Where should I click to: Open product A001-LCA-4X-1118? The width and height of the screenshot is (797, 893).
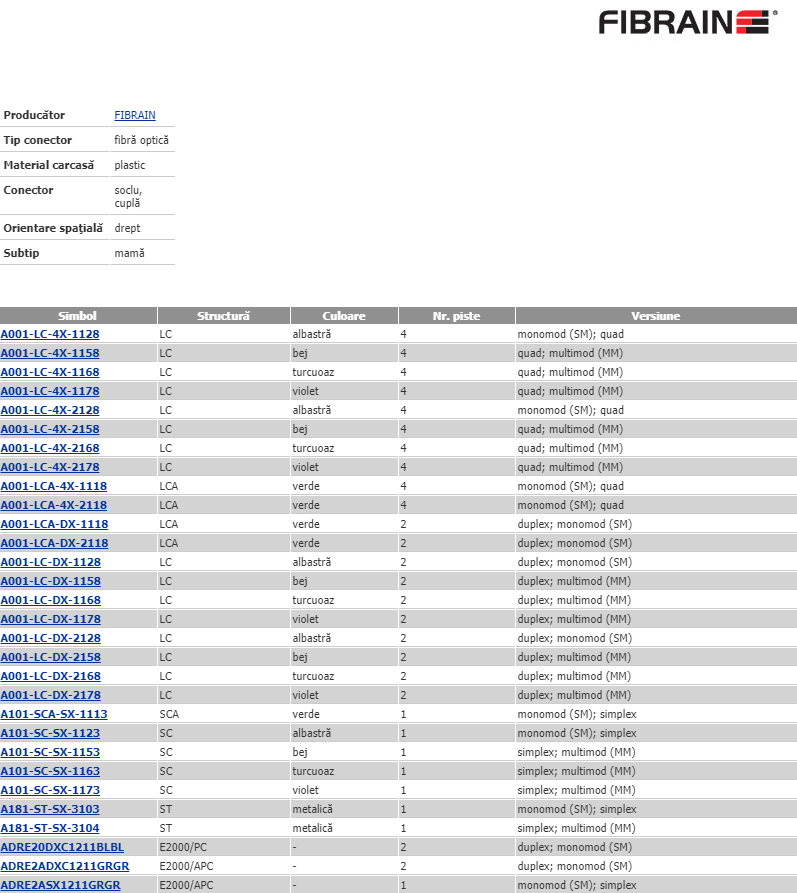point(54,486)
